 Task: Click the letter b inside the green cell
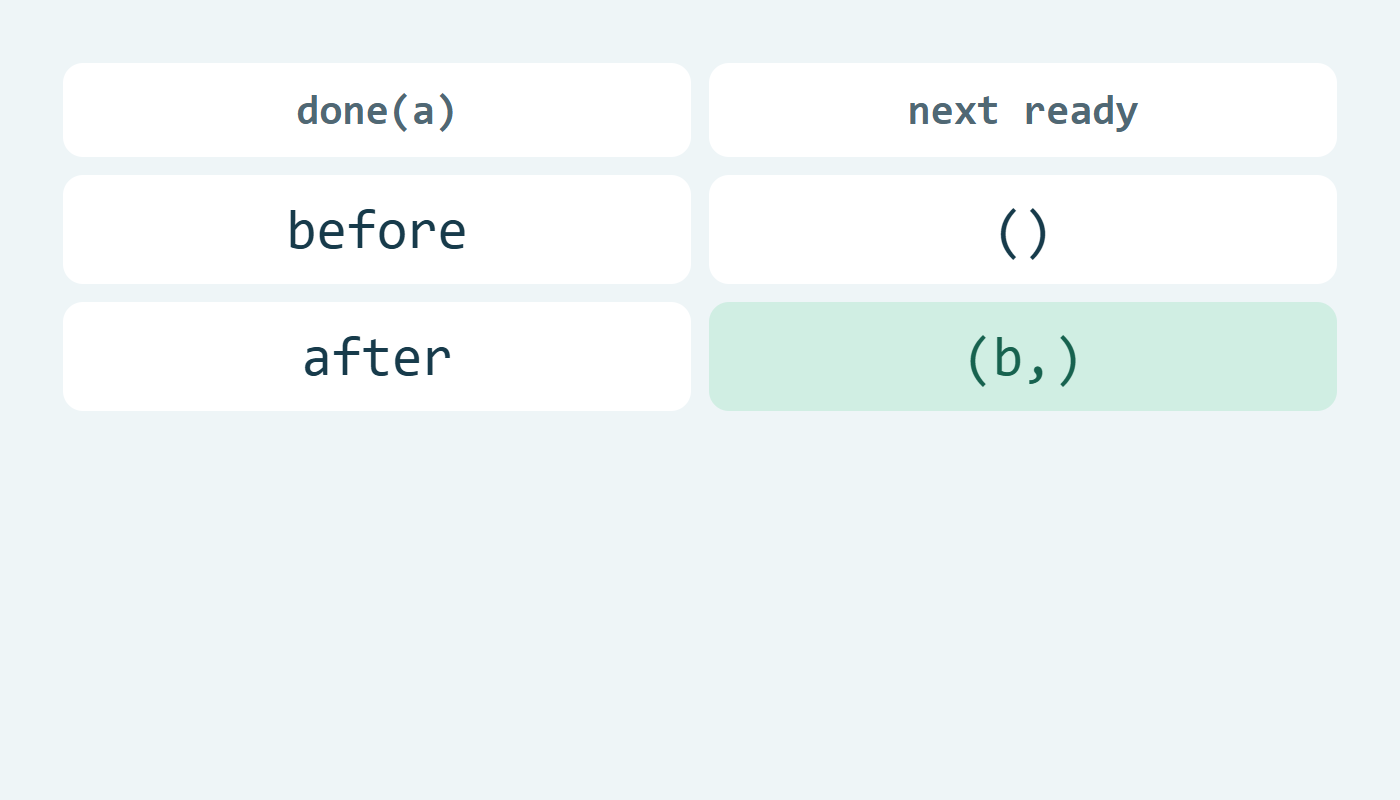tap(1008, 358)
